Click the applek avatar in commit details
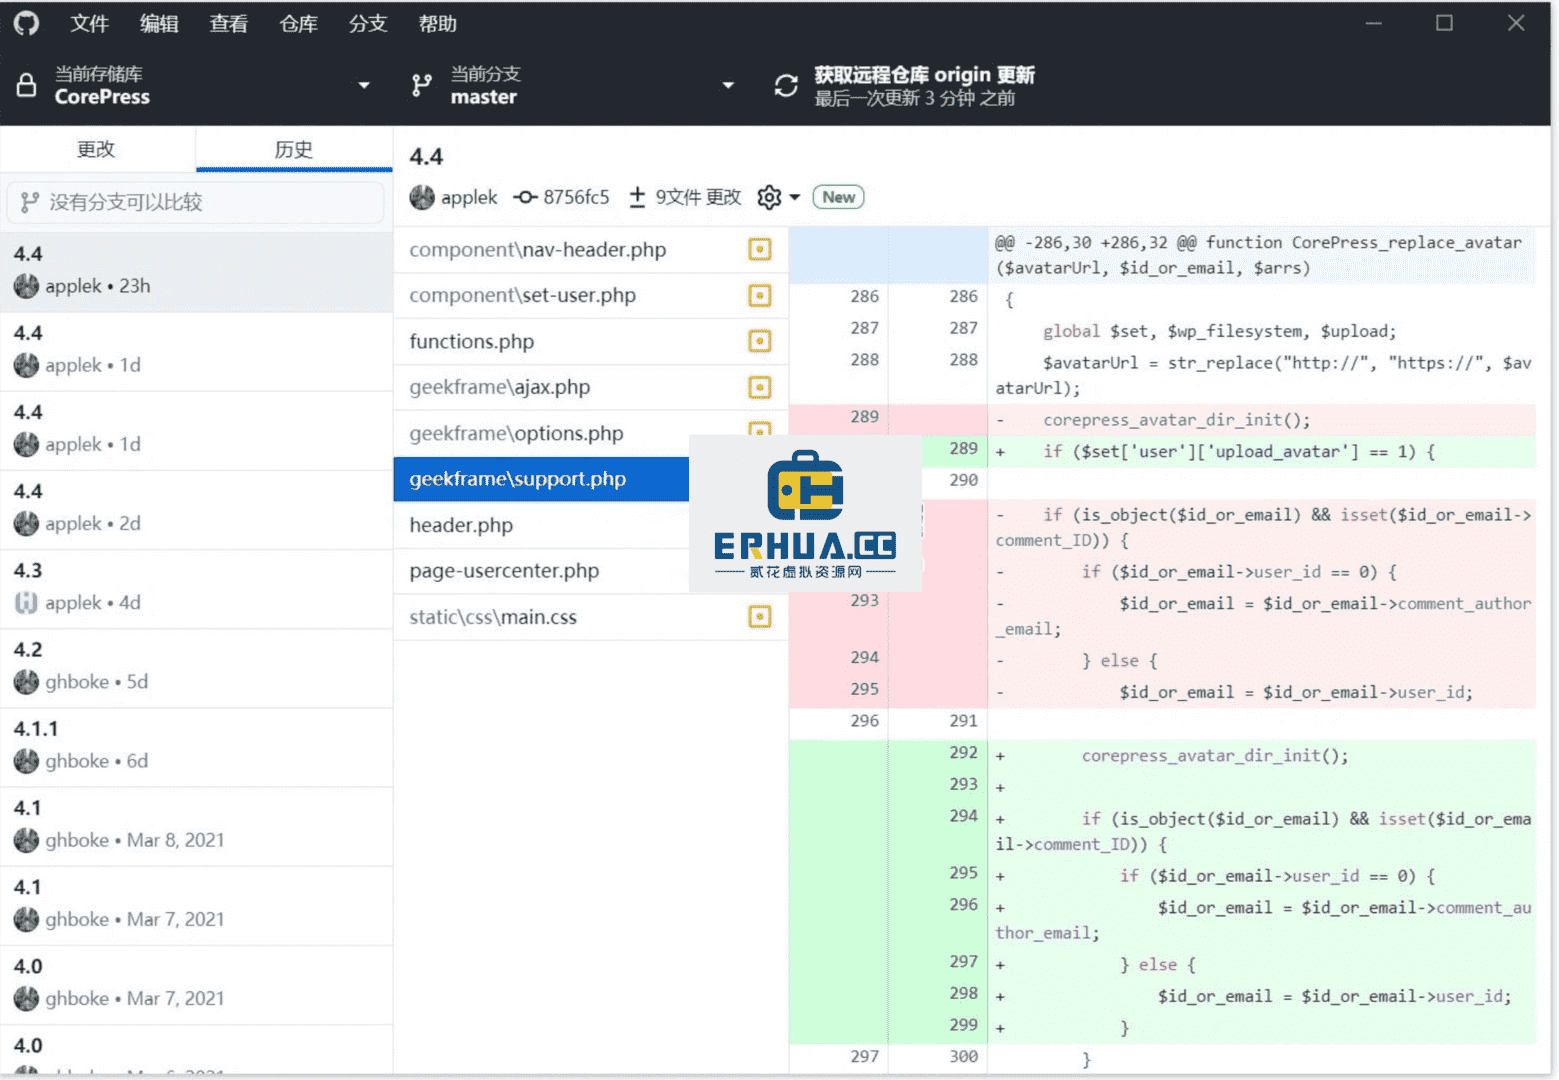The image size is (1559, 1080). coord(422,197)
